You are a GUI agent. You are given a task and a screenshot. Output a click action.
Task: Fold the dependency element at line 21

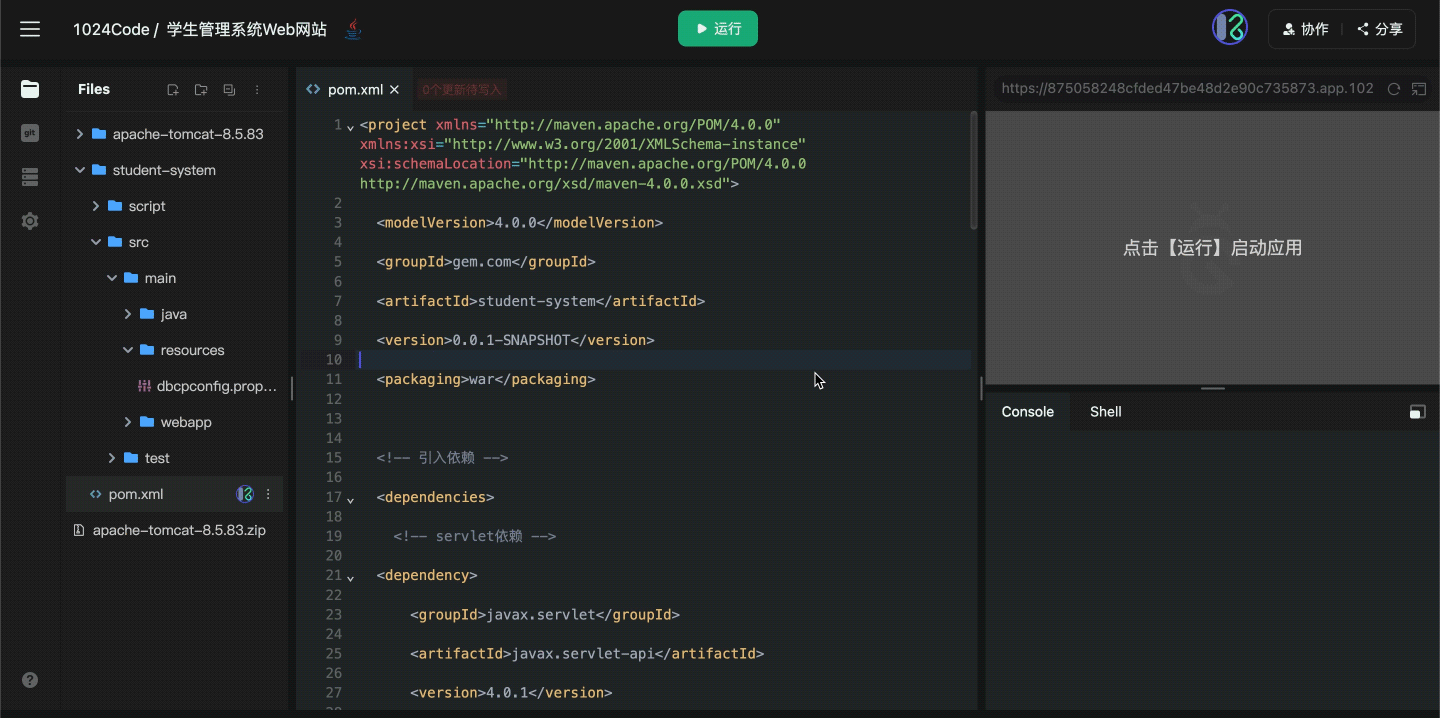point(350,577)
